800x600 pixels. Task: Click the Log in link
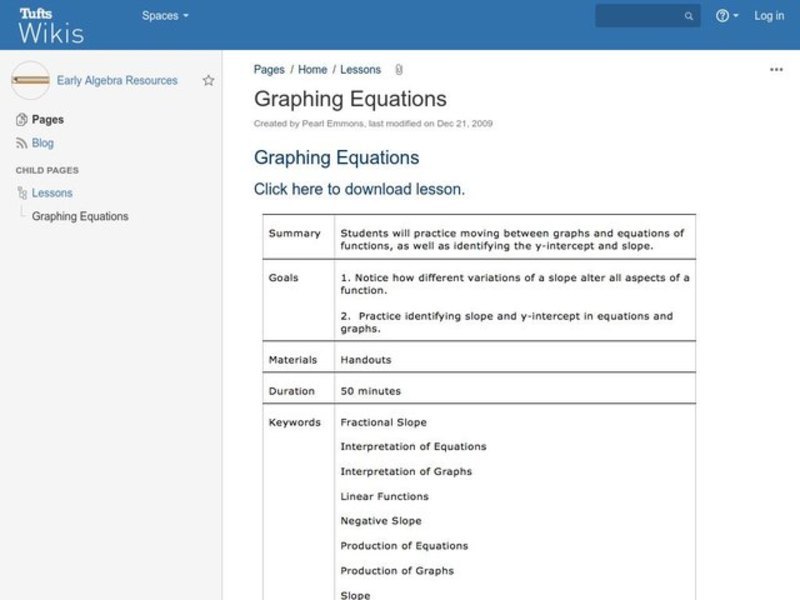pos(768,16)
